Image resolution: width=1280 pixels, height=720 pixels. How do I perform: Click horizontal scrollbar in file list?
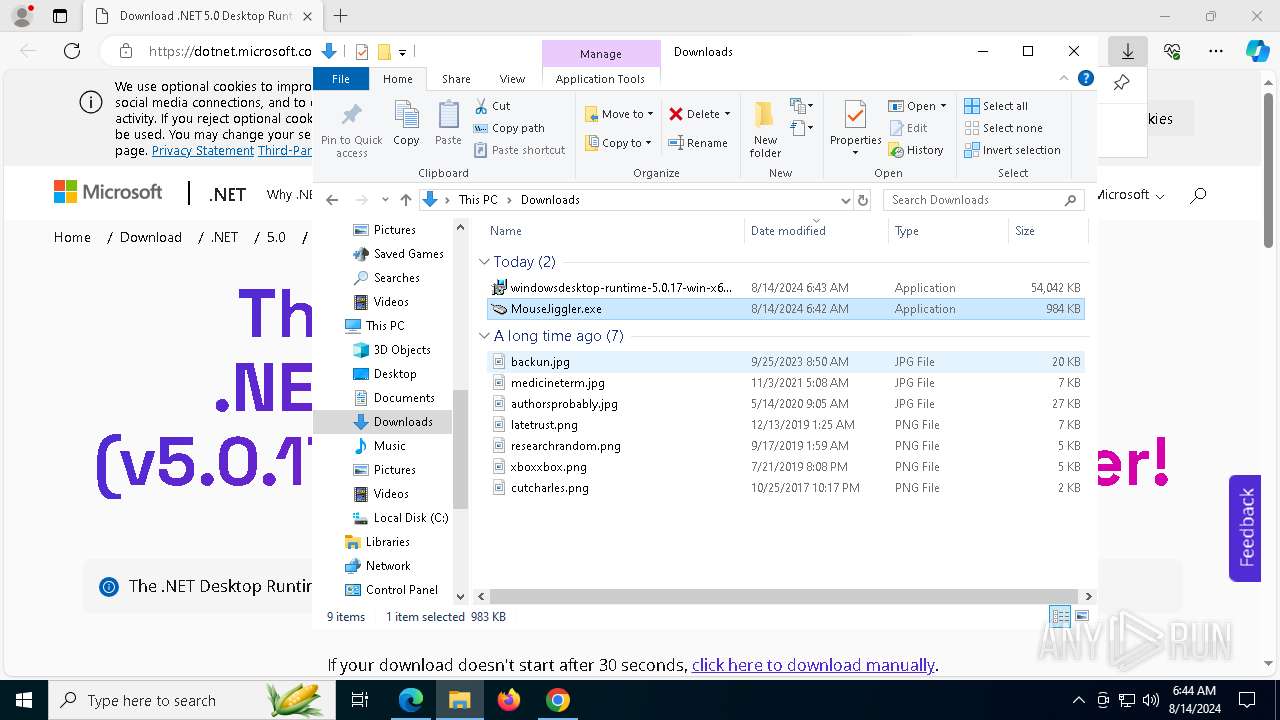click(x=785, y=596)
